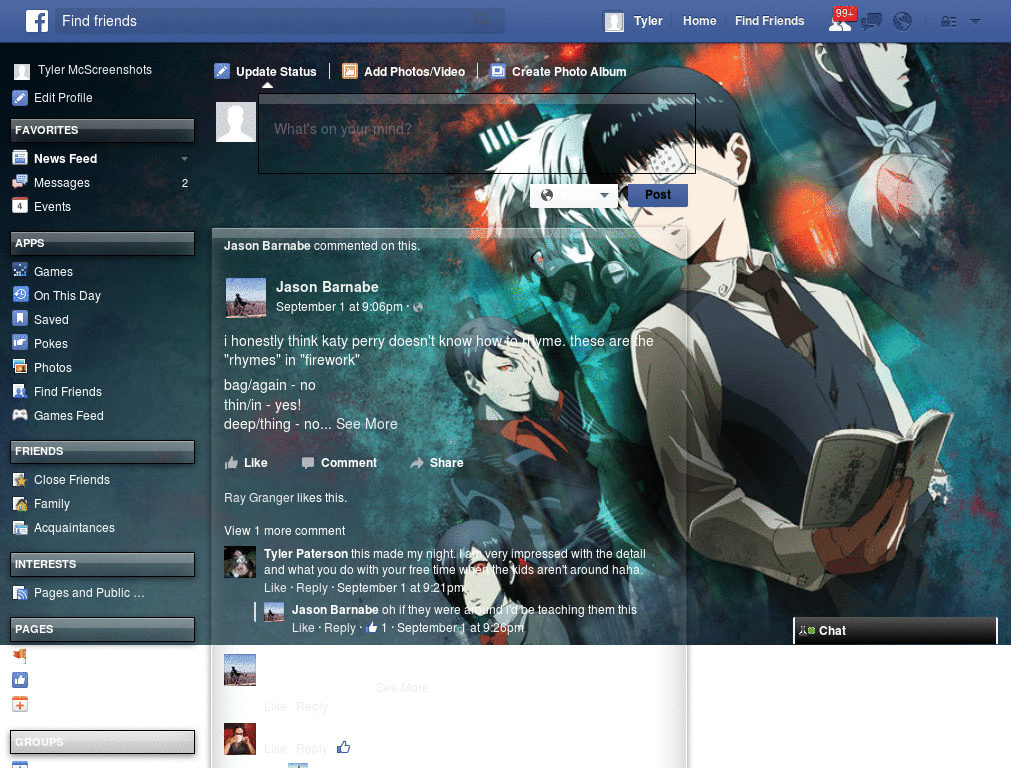Like Jason Barnabe's post

pyautogui.click(x=246, y=463)
